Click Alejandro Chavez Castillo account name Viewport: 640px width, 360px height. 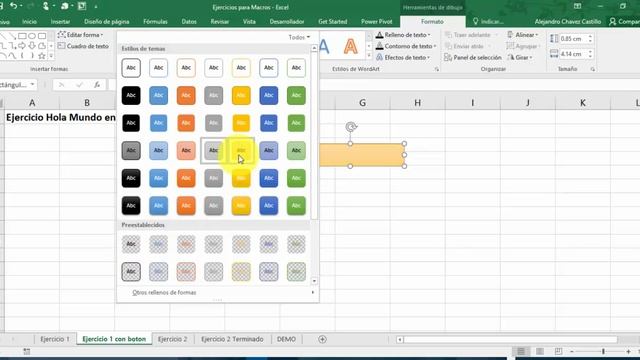568,22
